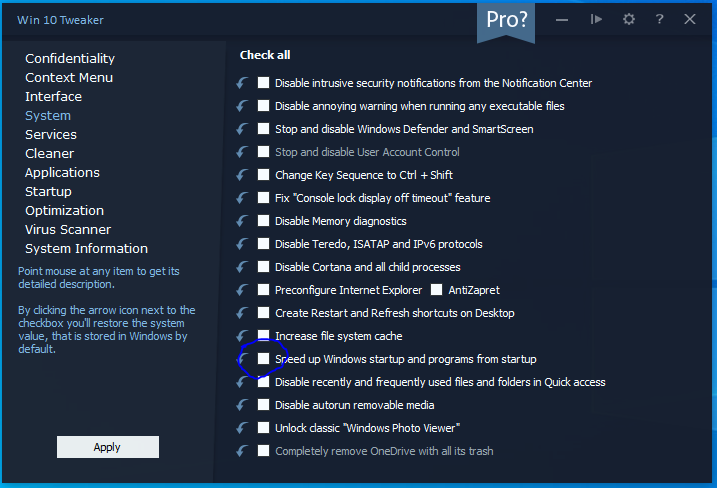The image size is (717, 488).
Task: Click the Pro? banner
Action: (x=506, y=21)
